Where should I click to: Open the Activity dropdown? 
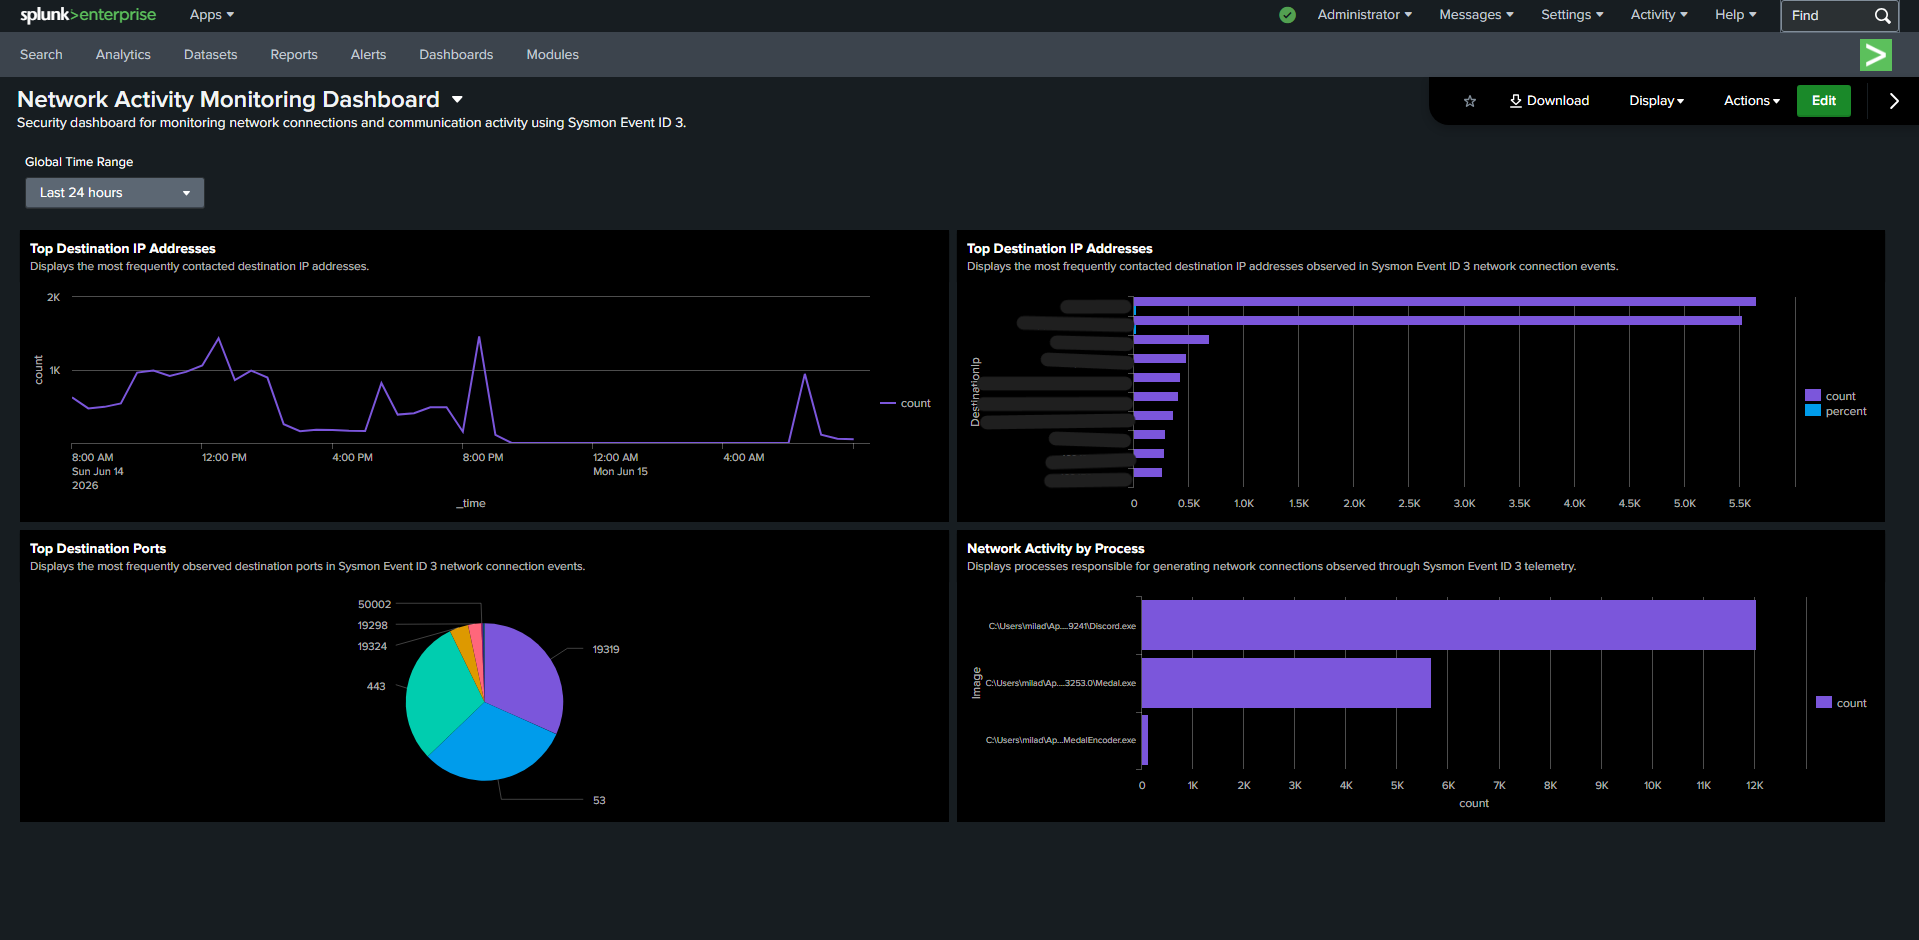coord(1659,15)
